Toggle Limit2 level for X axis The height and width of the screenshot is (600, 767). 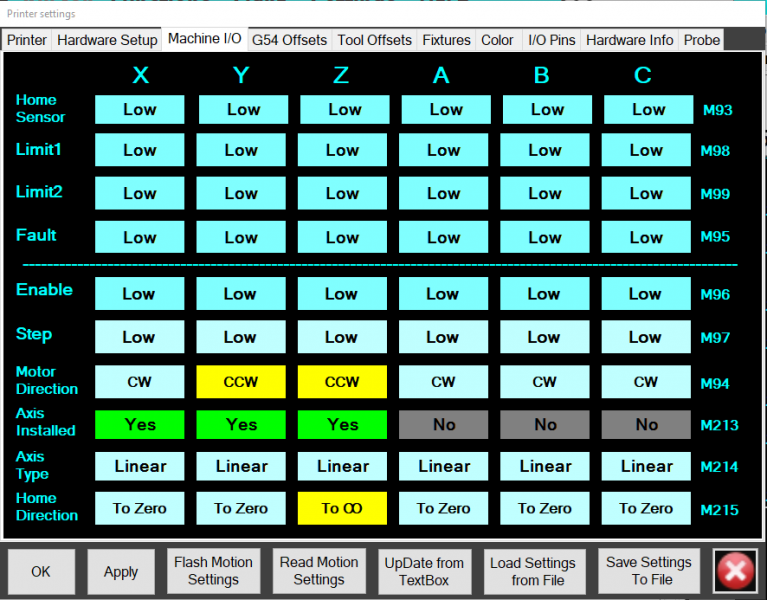pyautogui.click(x=139, y=193)
